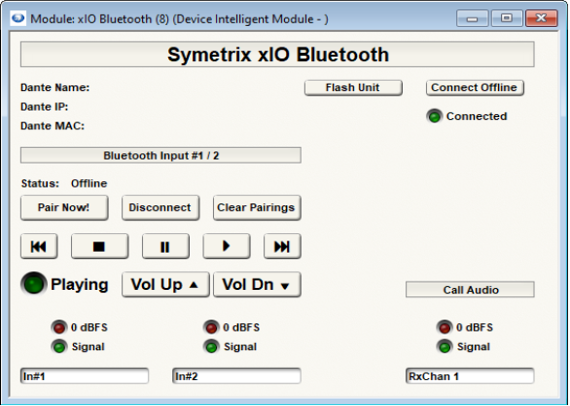Disconnect the Bluetooth device
The height and width of the screenshot is (406, 570).
click(x=160, y=208)
